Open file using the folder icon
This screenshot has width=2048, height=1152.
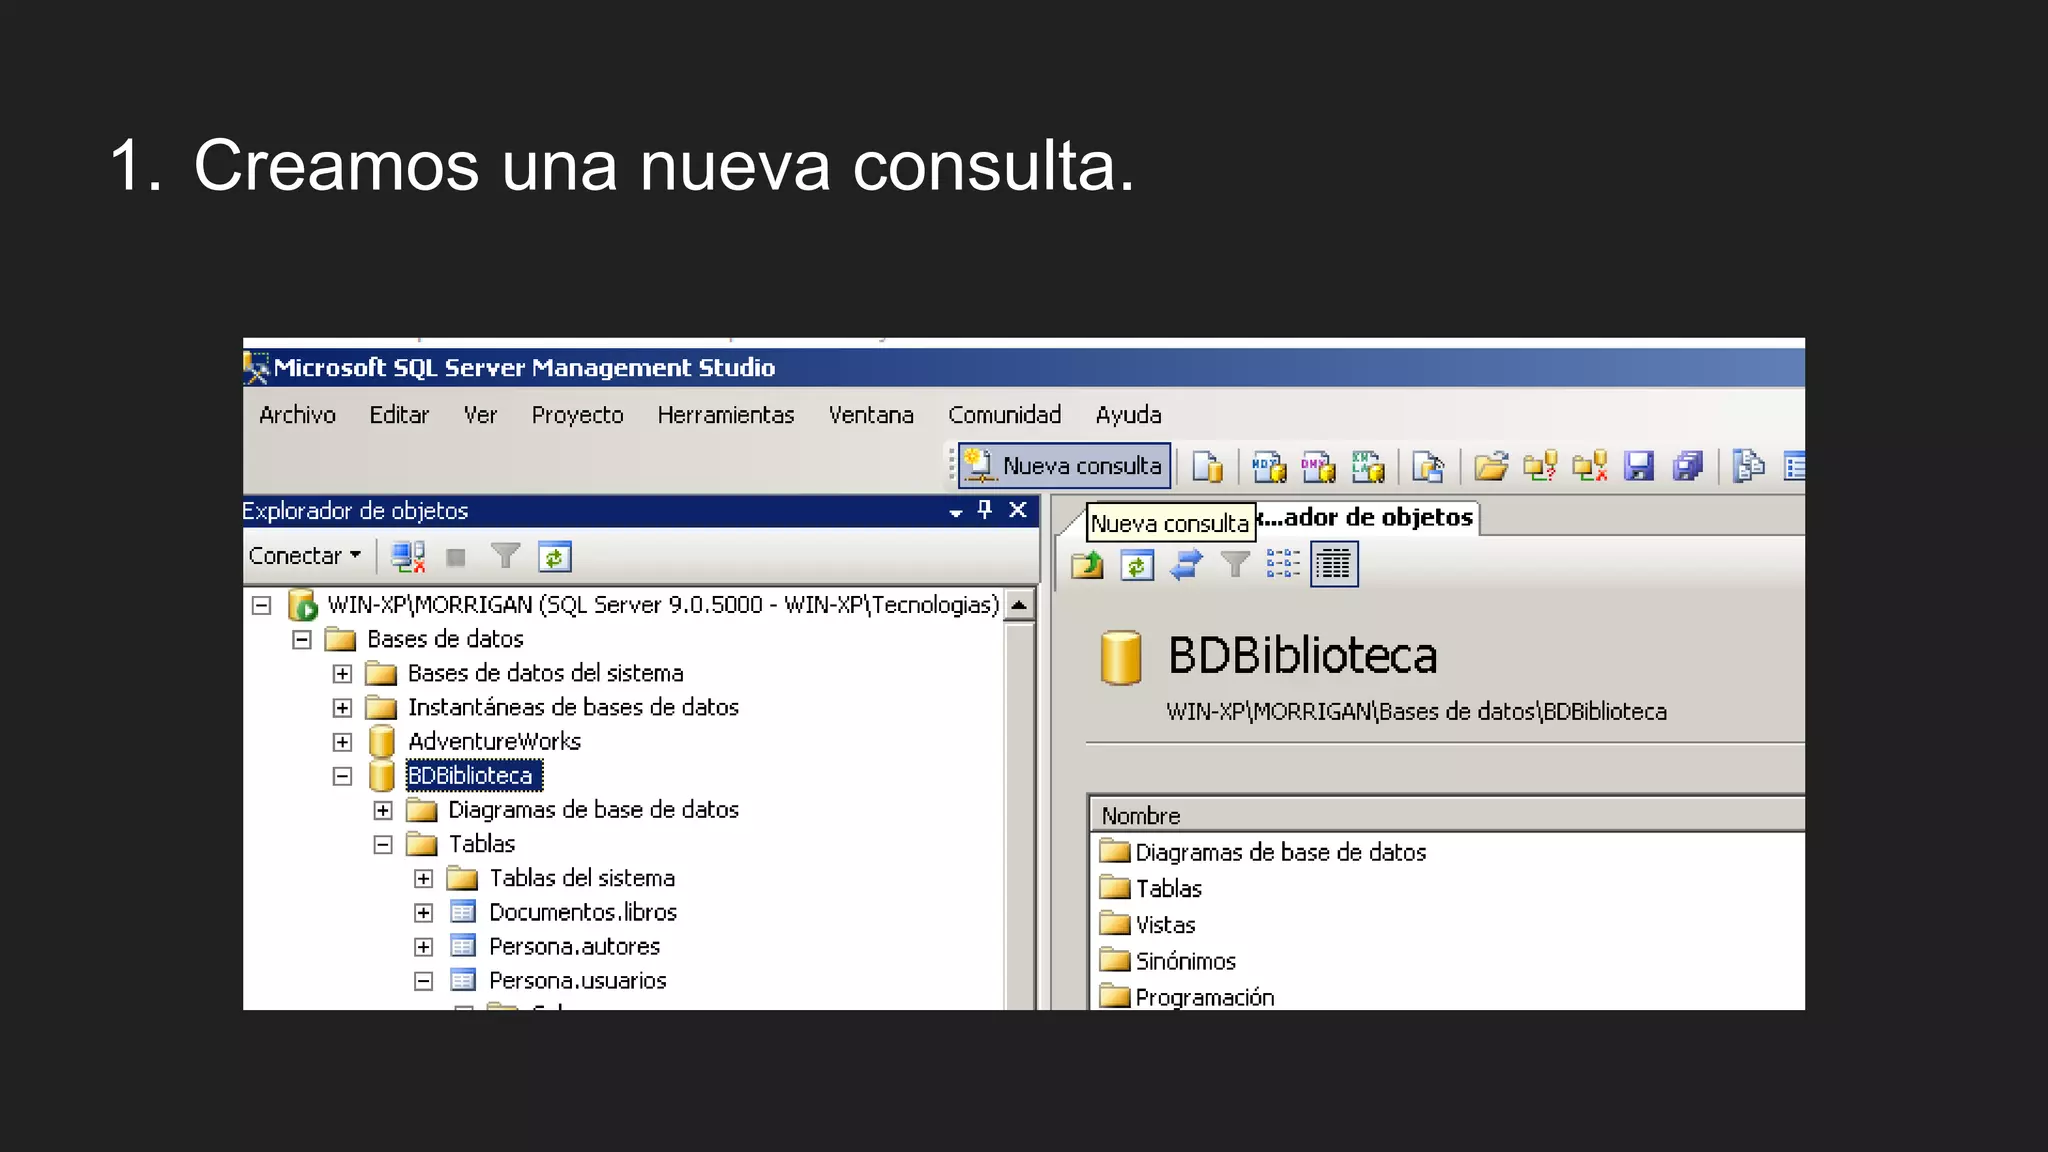1490,466
